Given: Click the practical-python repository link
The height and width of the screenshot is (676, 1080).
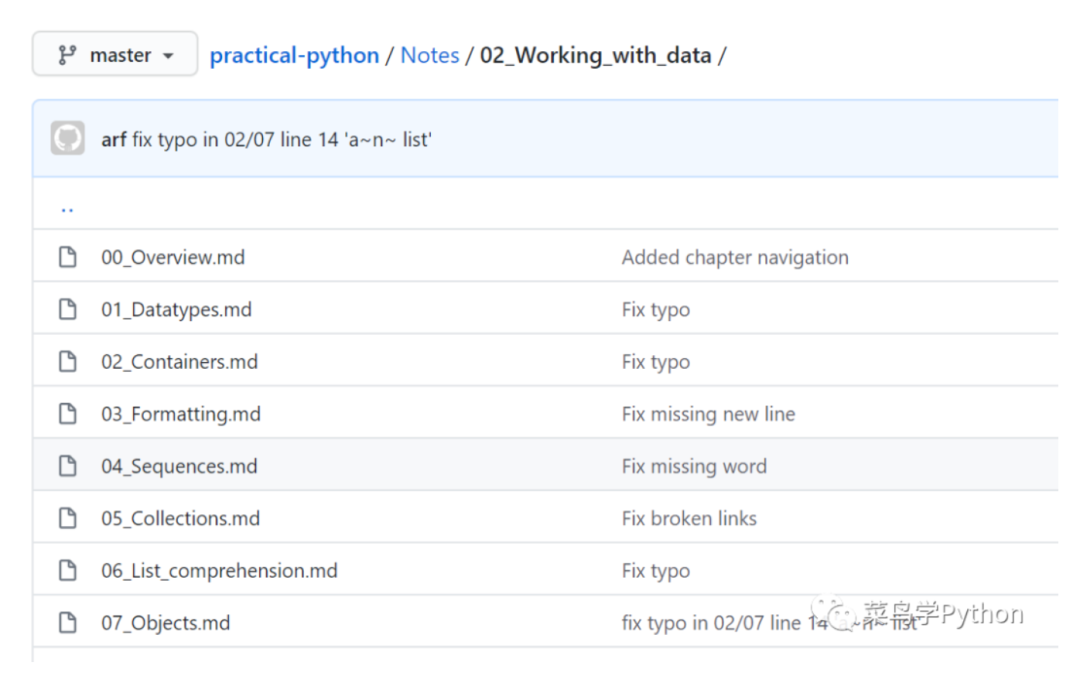Looking at the screenshot, I should [294, 55].
